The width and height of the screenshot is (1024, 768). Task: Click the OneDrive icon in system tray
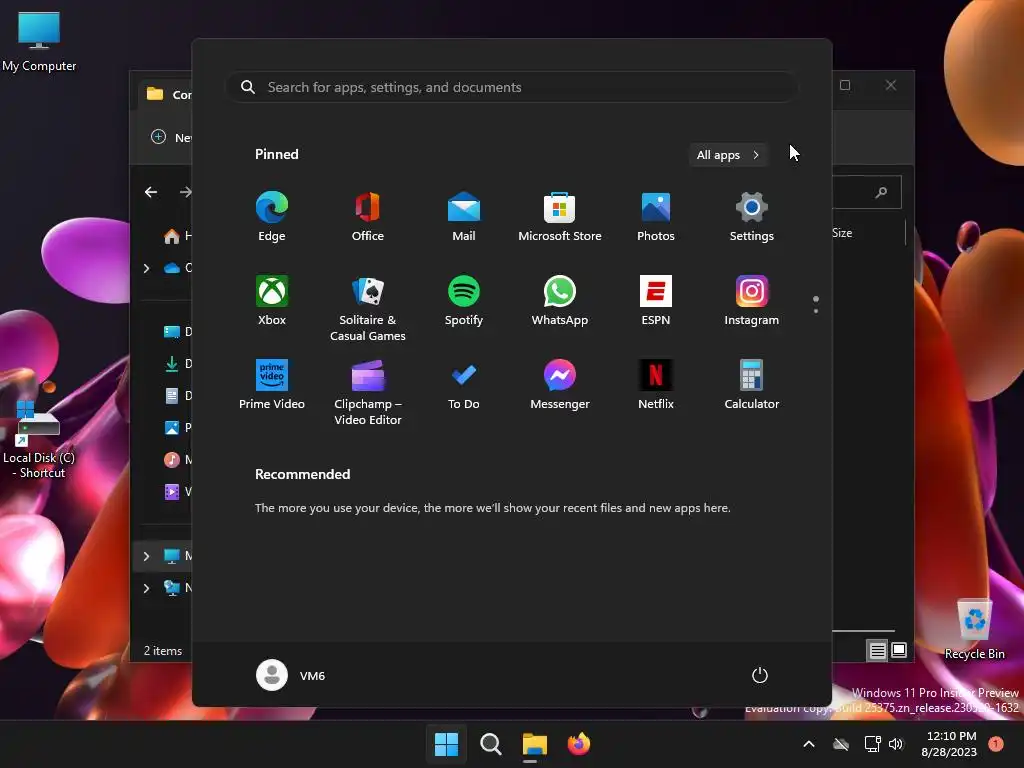tap(841, 744)
